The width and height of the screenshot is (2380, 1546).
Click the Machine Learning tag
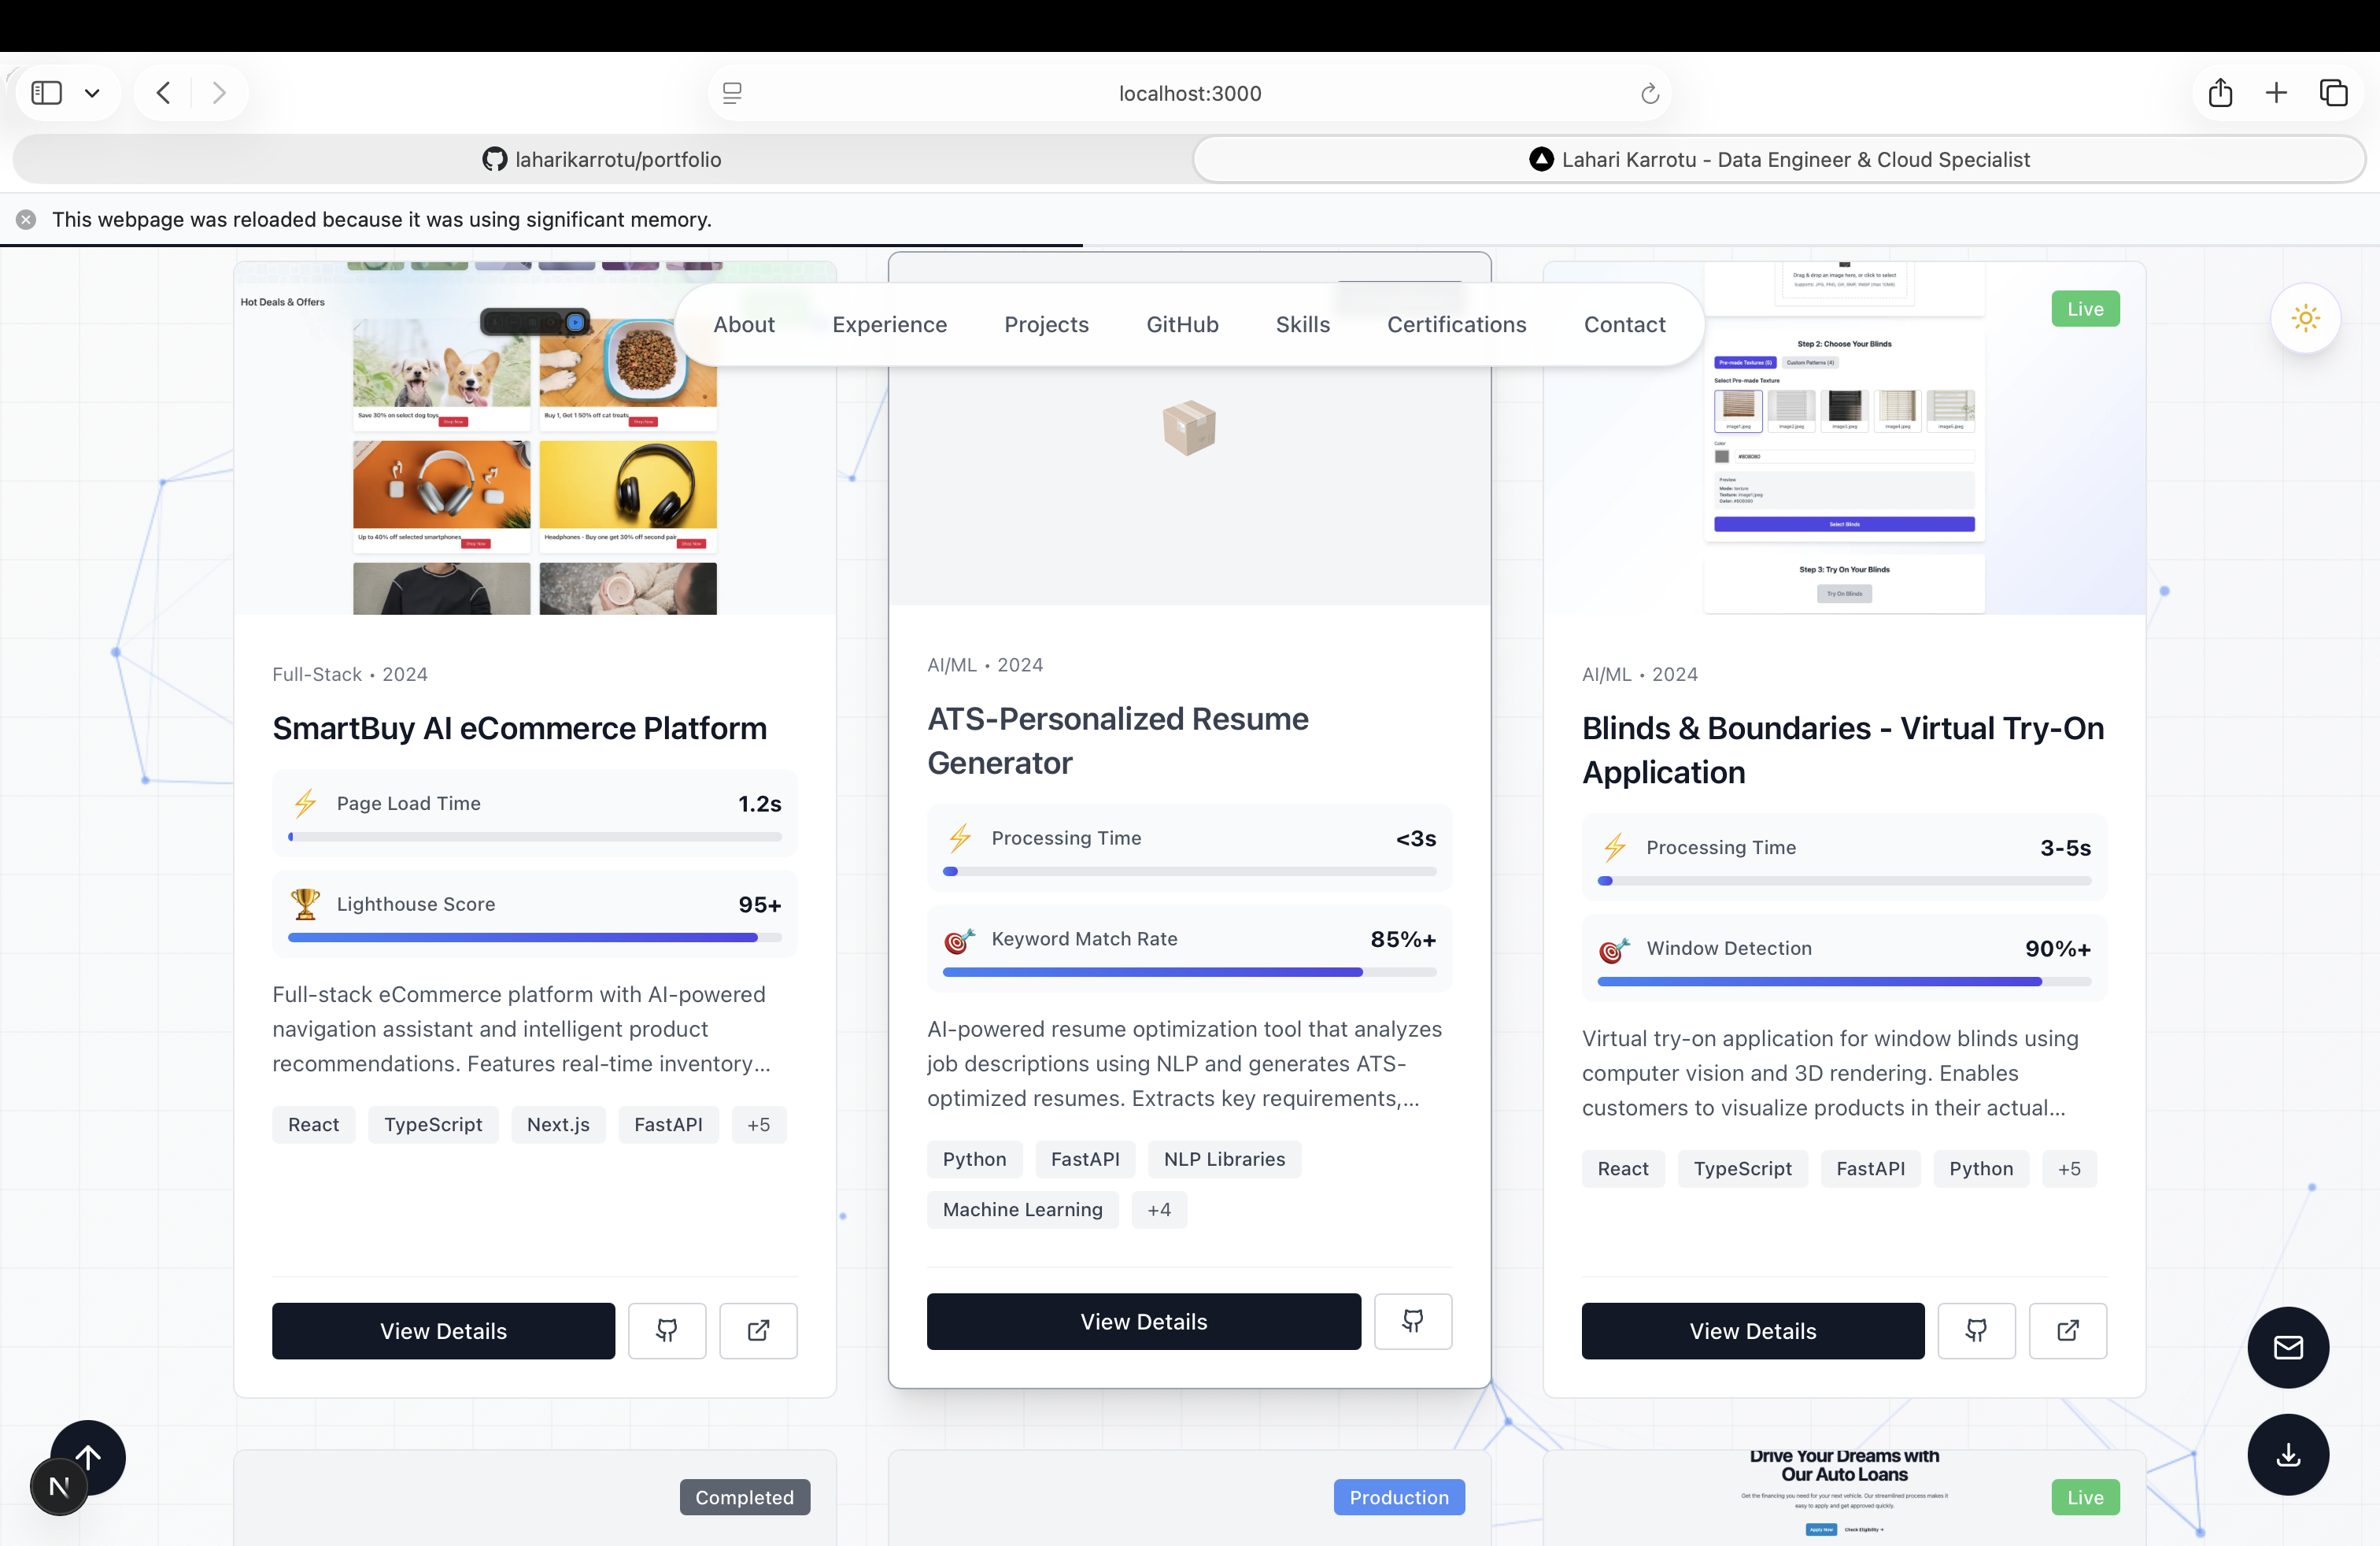point(1022,1209)
